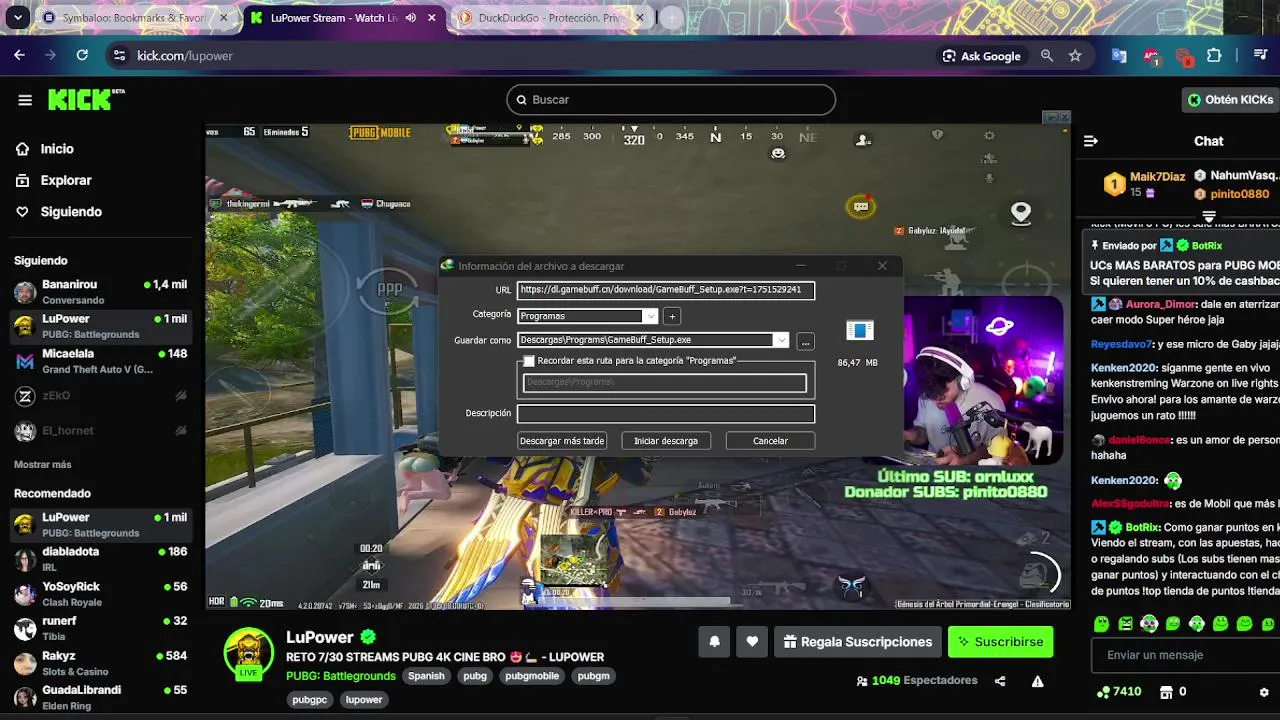This screenshot has width=1280, height=720.
Task: Switch to DuckDuckGo tab
Action: tap(549, 18)
